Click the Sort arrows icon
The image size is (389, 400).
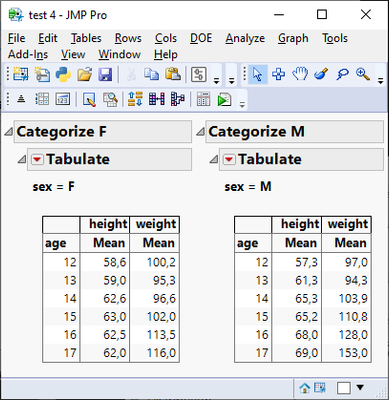pos(135,99)
